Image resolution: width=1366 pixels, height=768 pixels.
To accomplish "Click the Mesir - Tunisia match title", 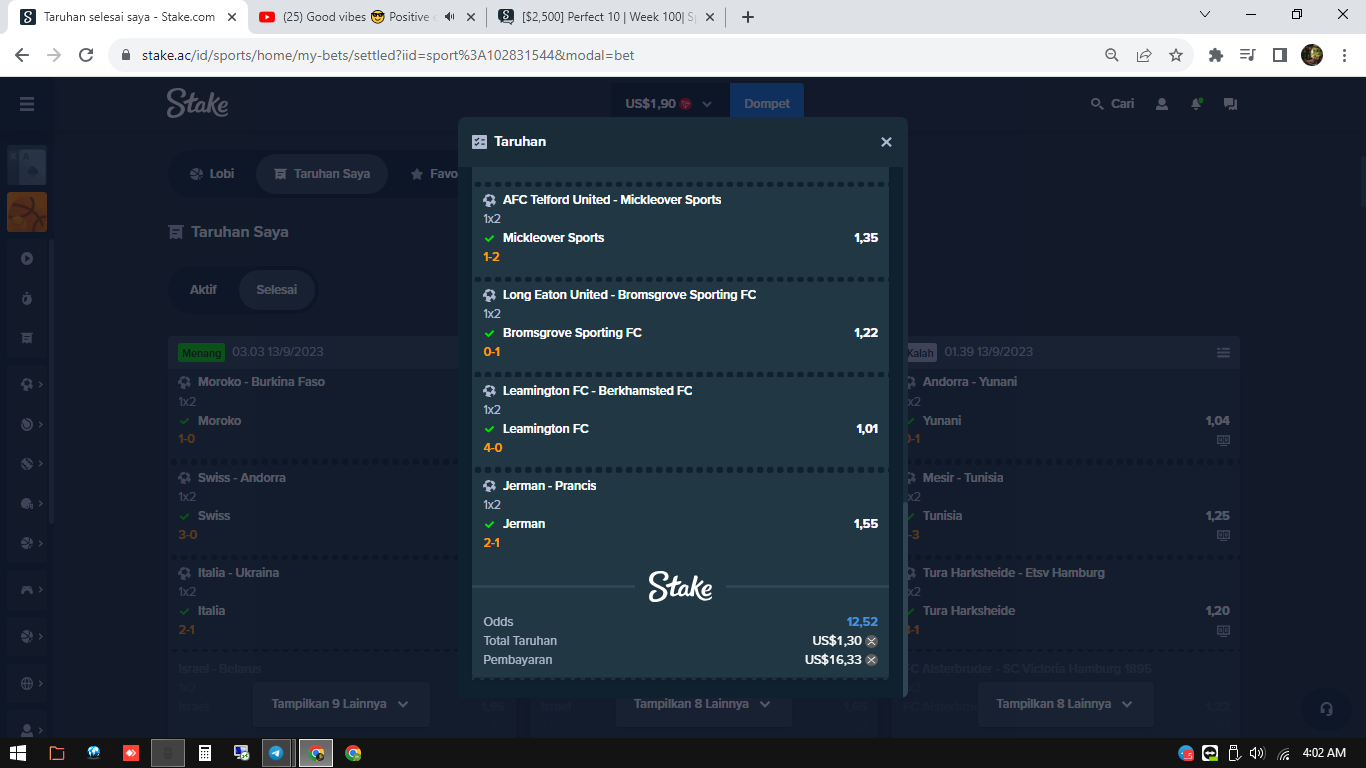I will pos(963,478).
